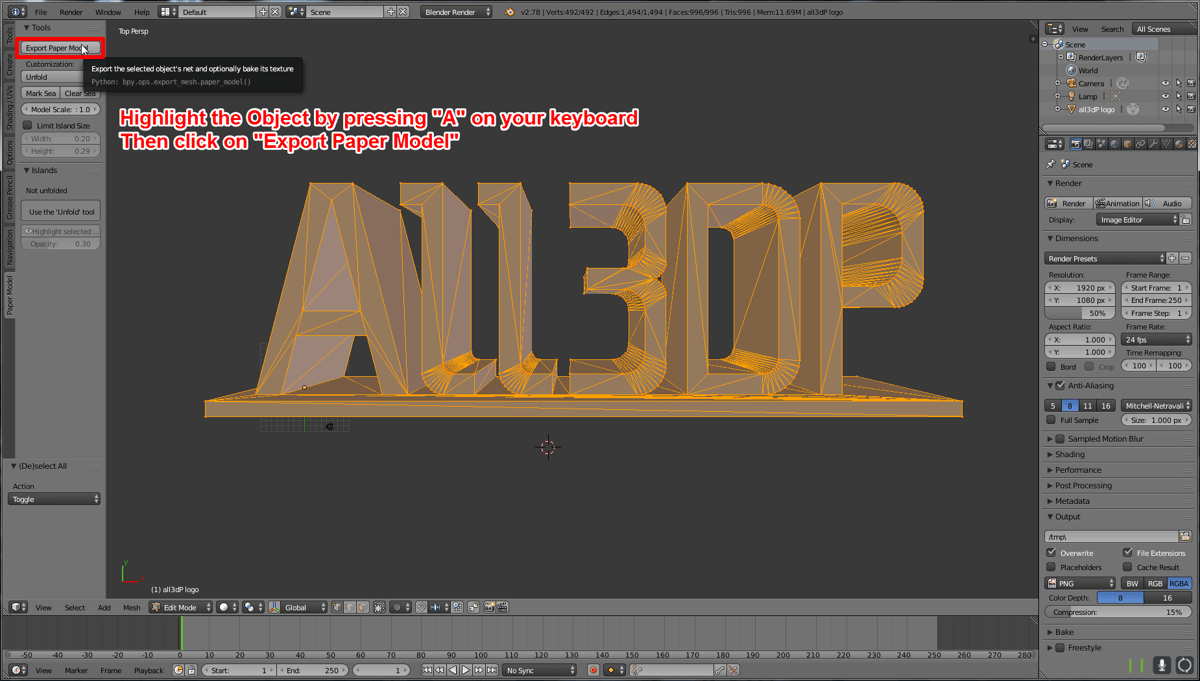1200x681 pixels.
Task: Open the Render Presets dropdown
Action: pos(1105,258)
